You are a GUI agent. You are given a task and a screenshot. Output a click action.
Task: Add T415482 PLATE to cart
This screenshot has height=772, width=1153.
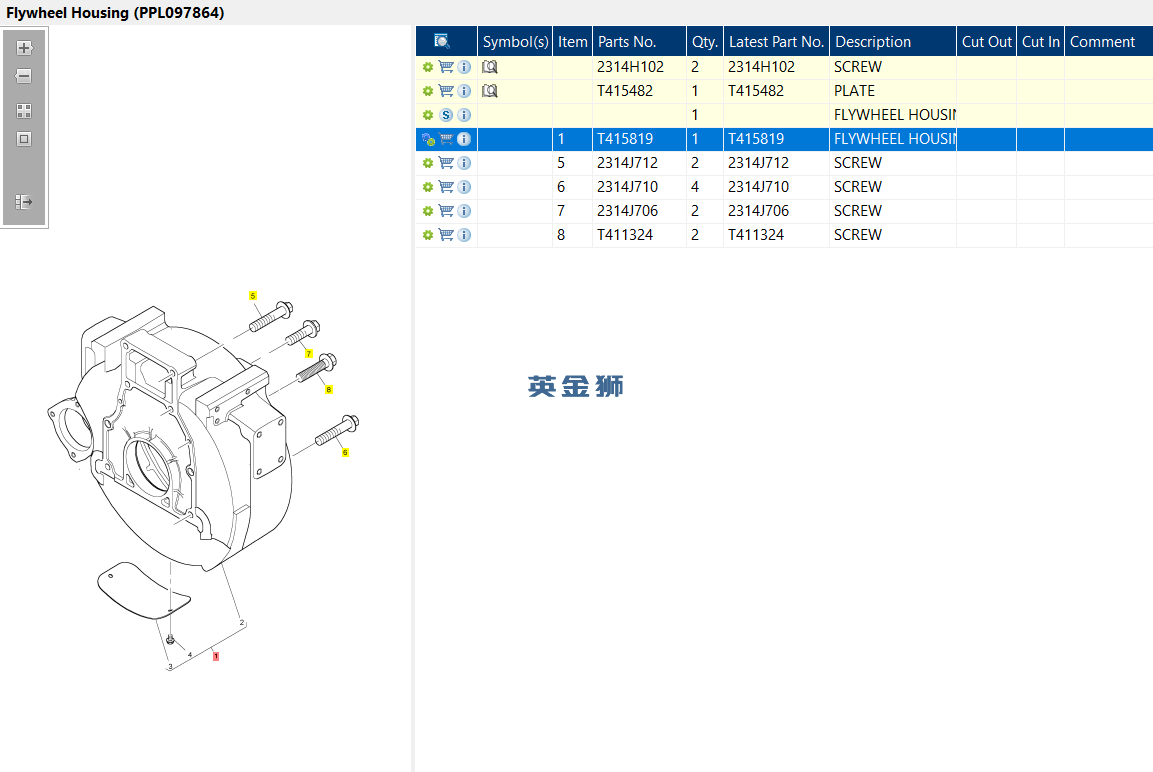(x=446, y=91)
